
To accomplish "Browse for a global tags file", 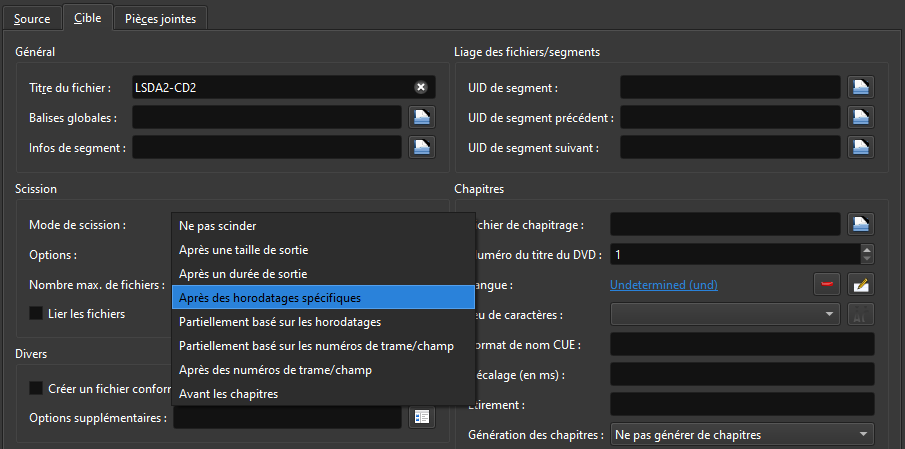I will point(422,118).
